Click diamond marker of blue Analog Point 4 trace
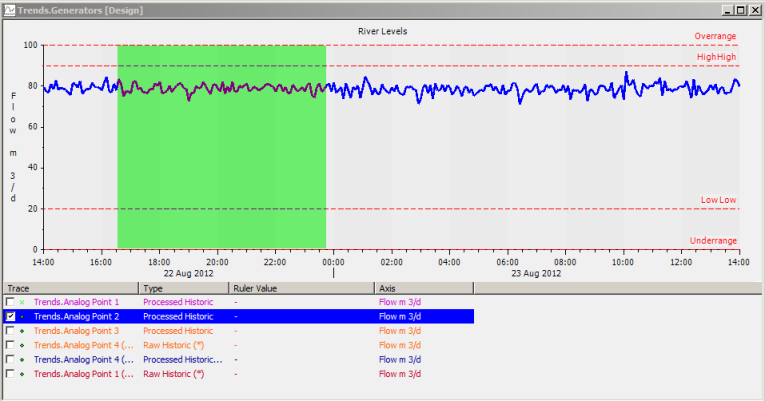 (x=23, y=359)
